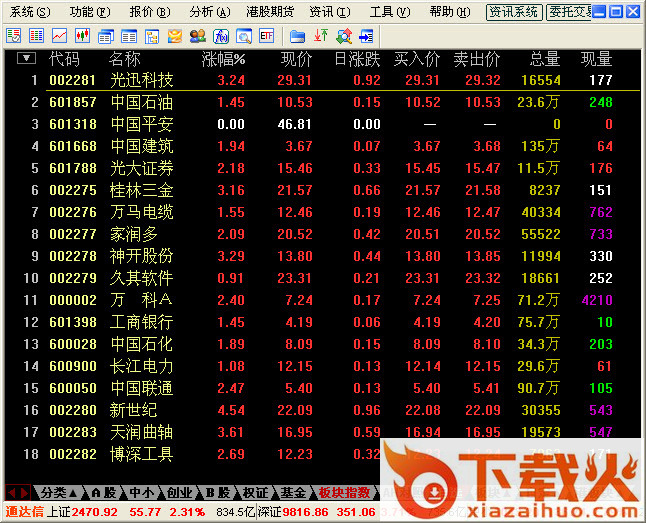
Task: Click the 资讯系统 button
Action: (514, 12)
